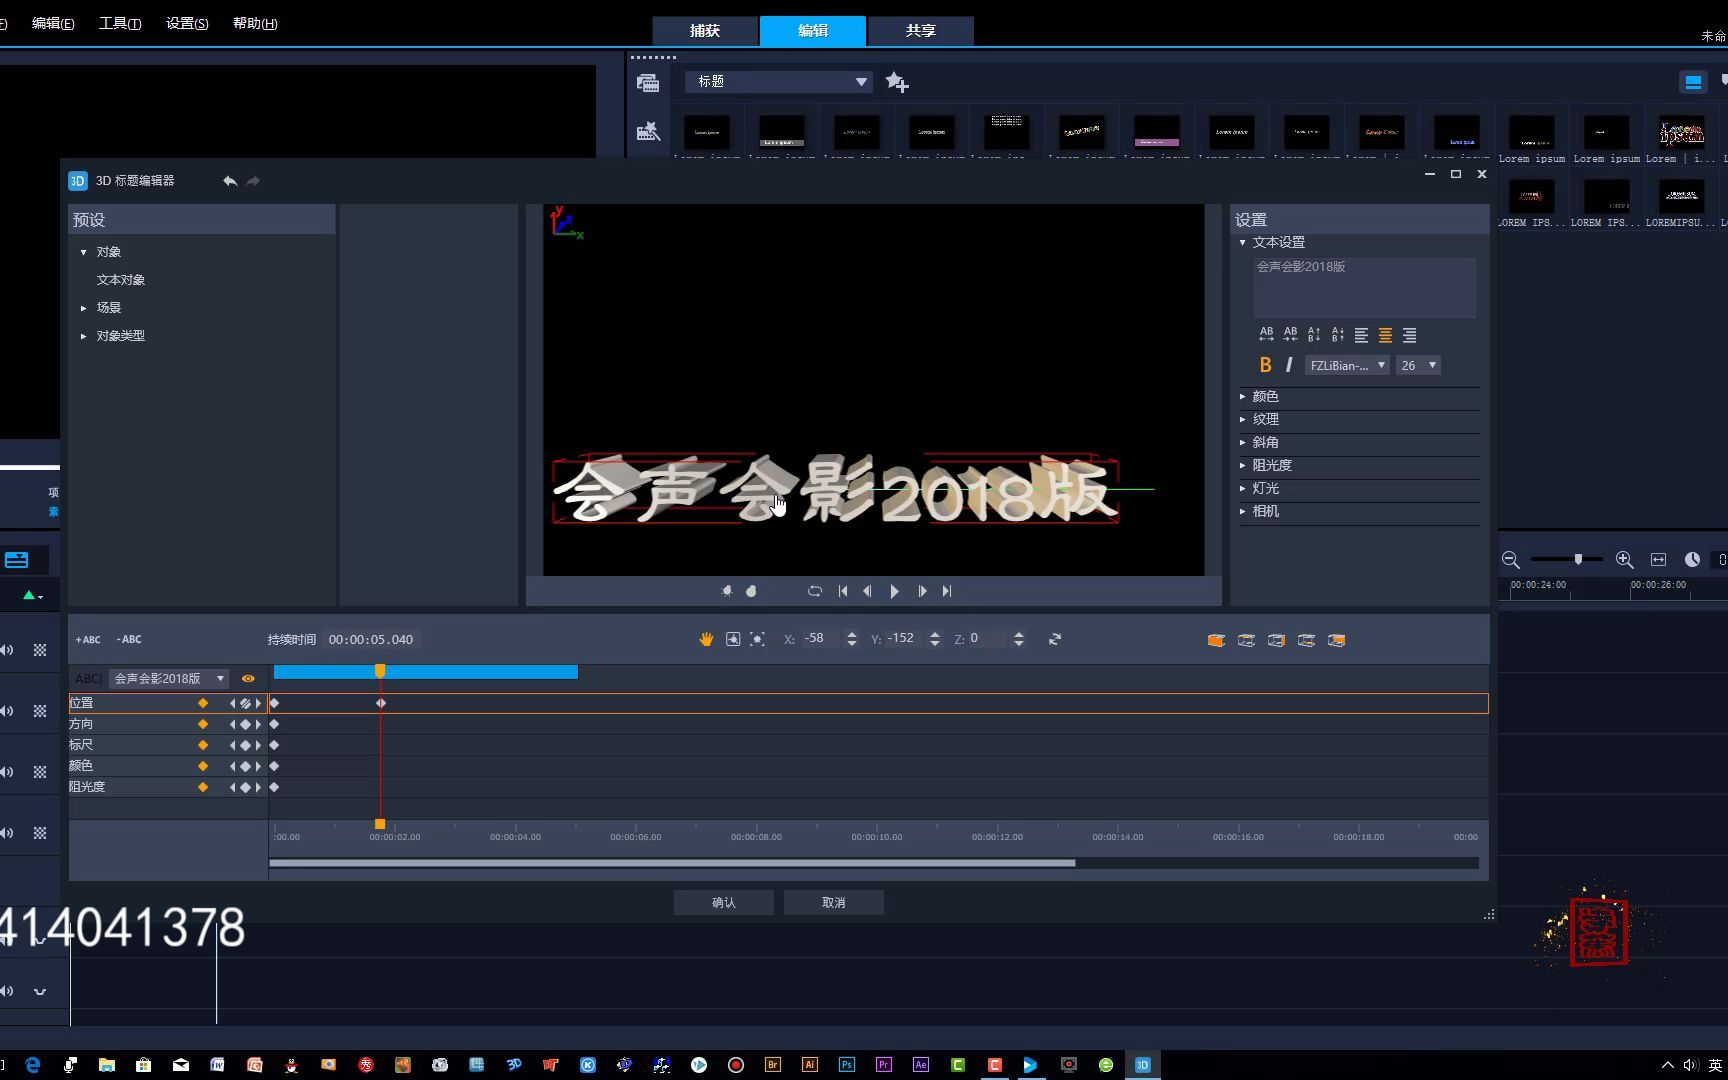Toggle keyframe diamond on 位置 row

[203, 703]
